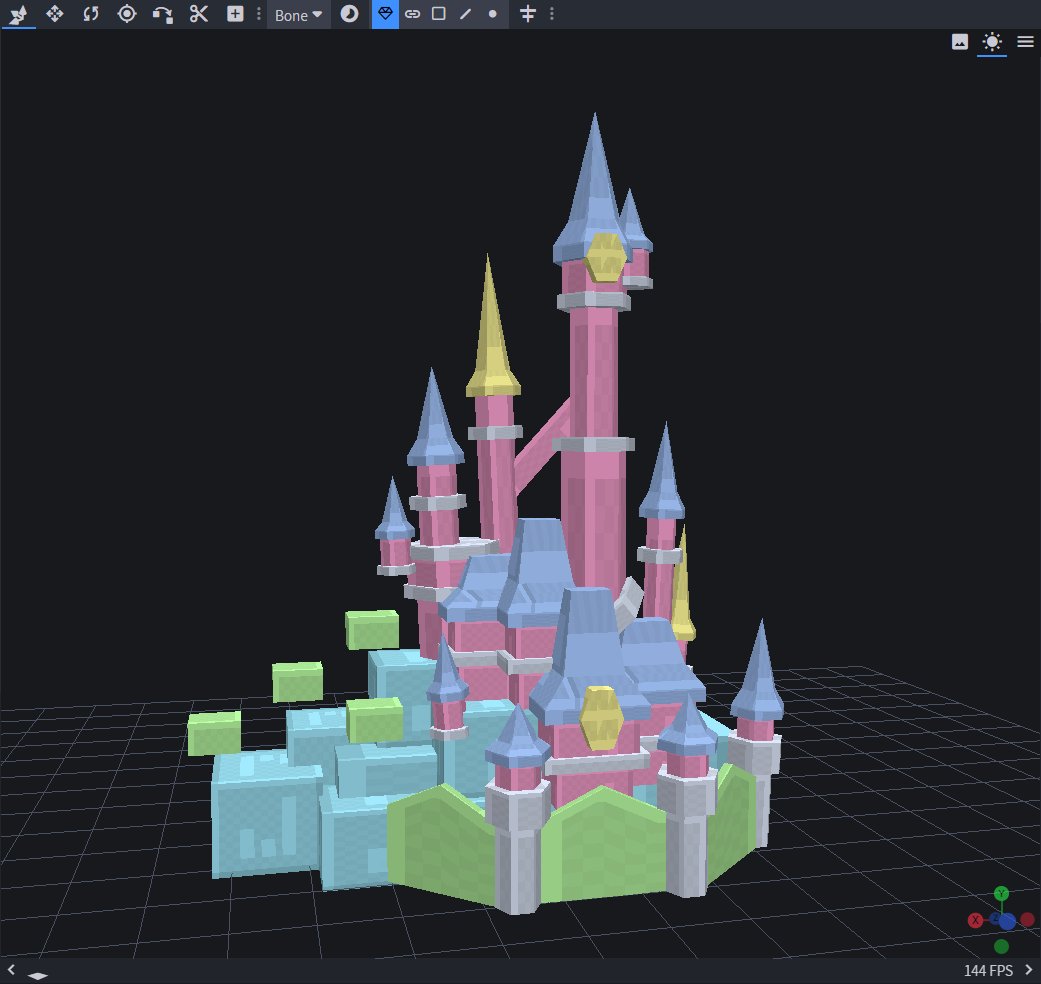Click the Y axis on the navigation gizmo

[1001, 894]
